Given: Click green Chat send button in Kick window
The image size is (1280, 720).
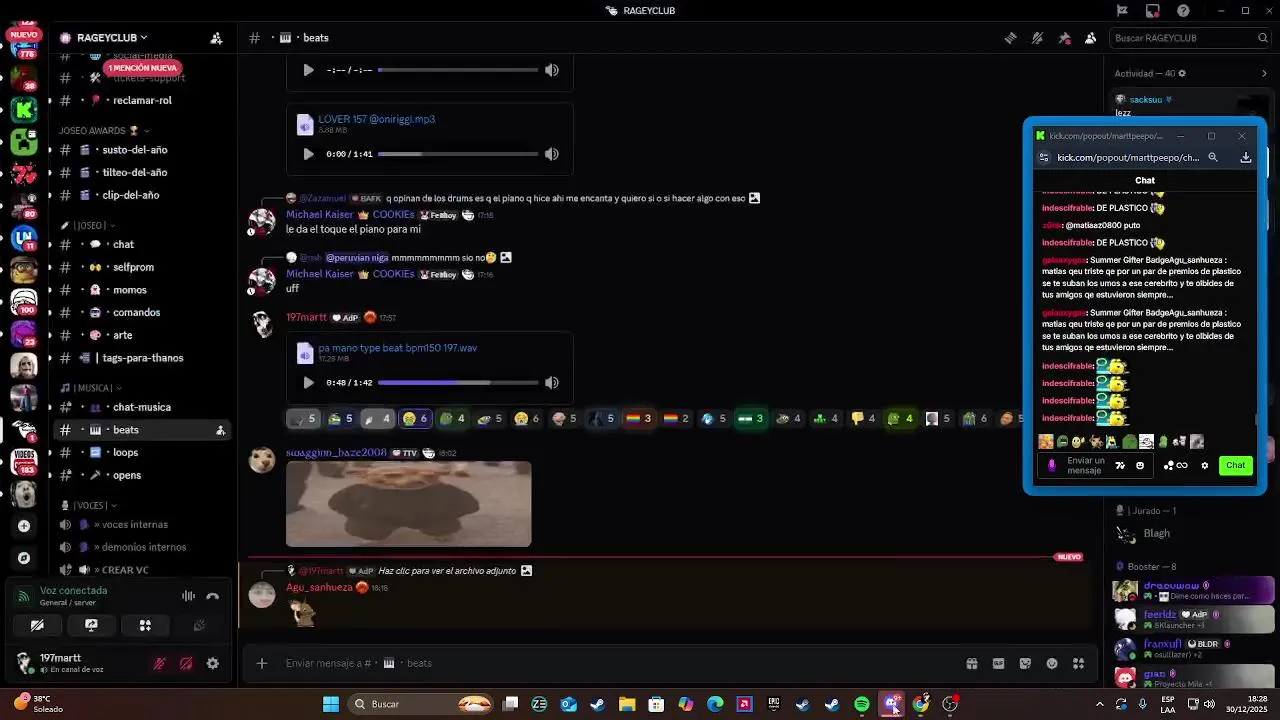Looking at the screenshot, I should click(1236, 465).
